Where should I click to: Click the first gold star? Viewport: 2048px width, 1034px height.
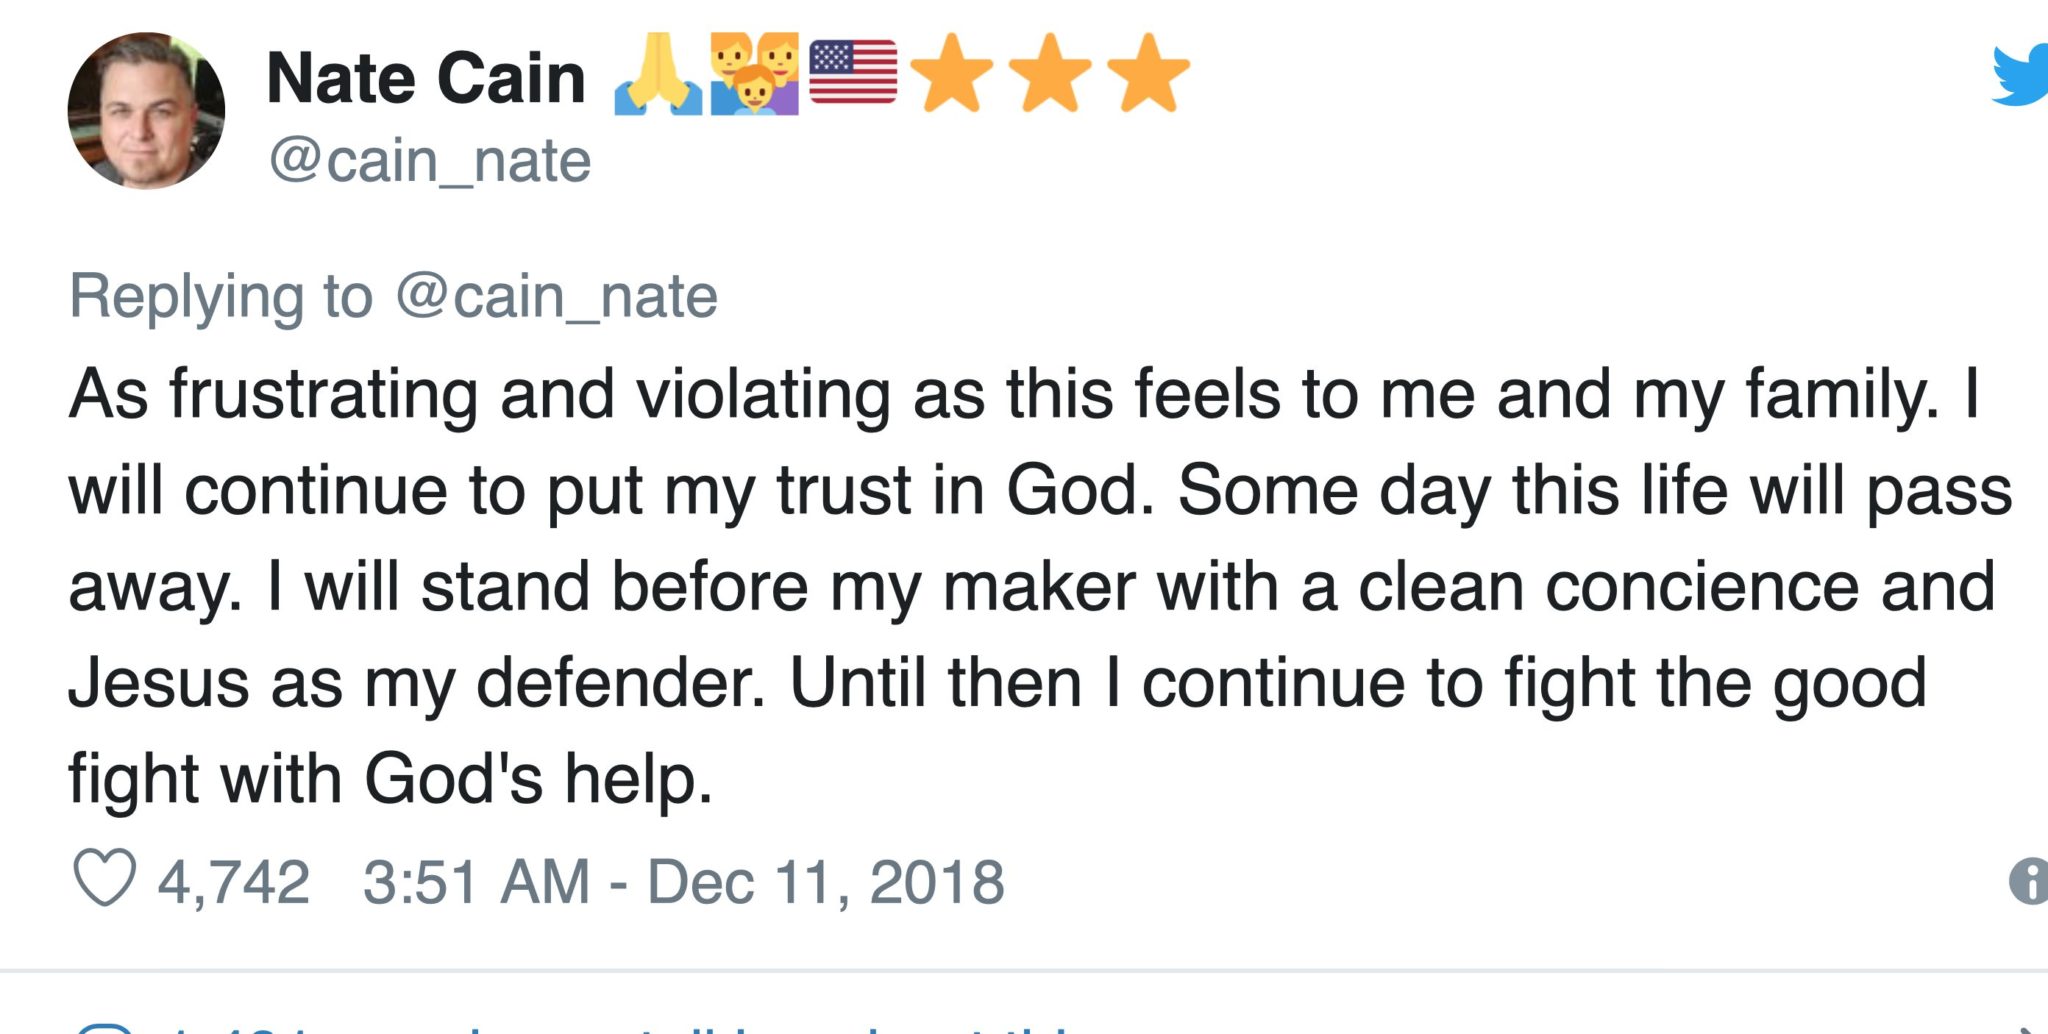point(951,73)
